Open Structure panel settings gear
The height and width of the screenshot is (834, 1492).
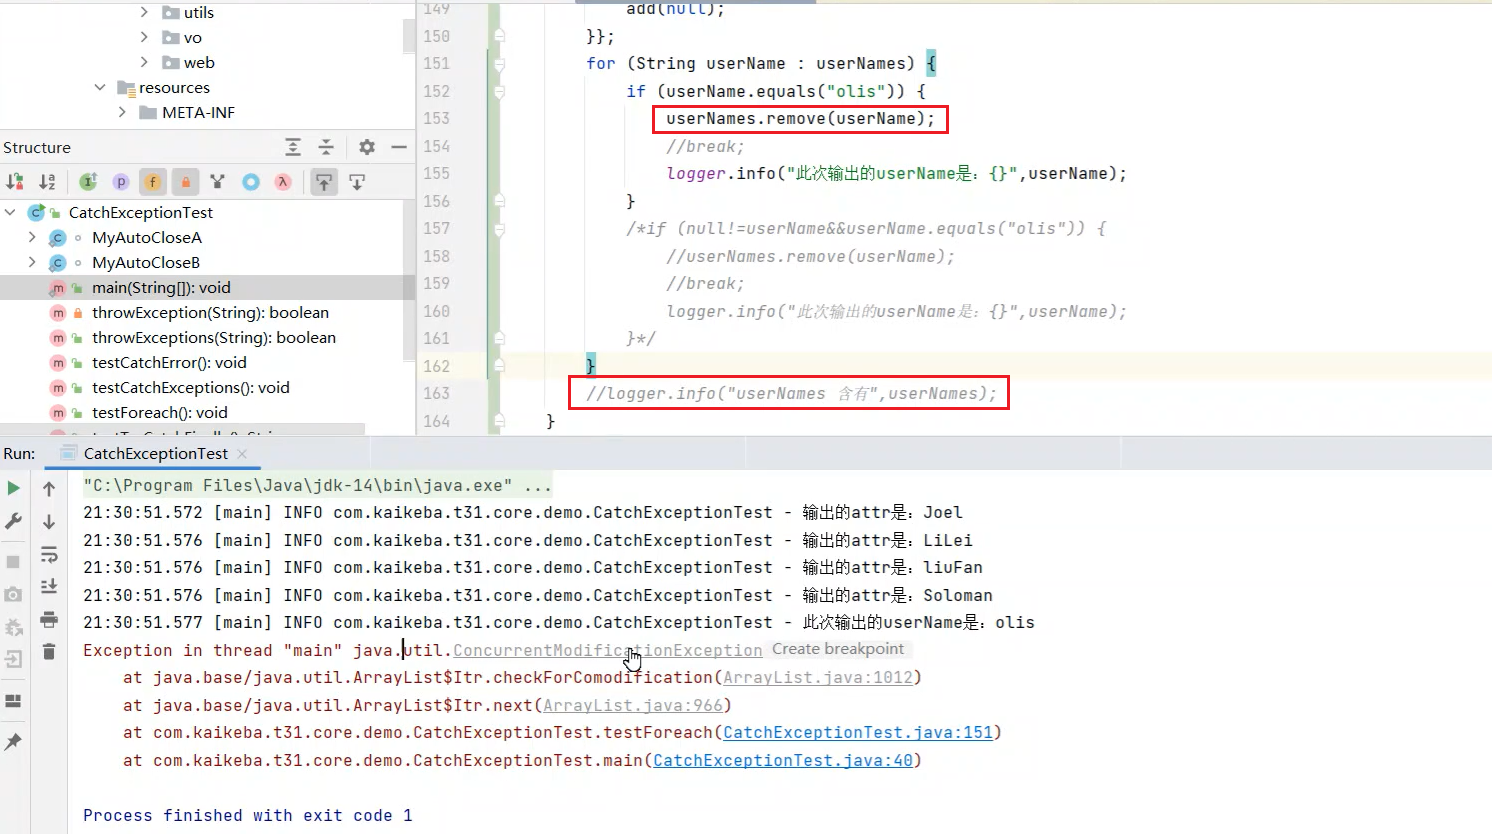tap(367, 147)
